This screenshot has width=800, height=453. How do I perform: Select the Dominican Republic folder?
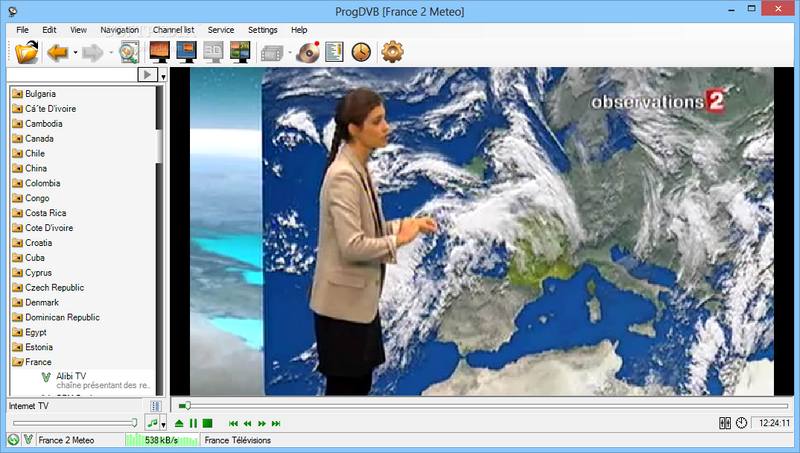click(62, 317)
